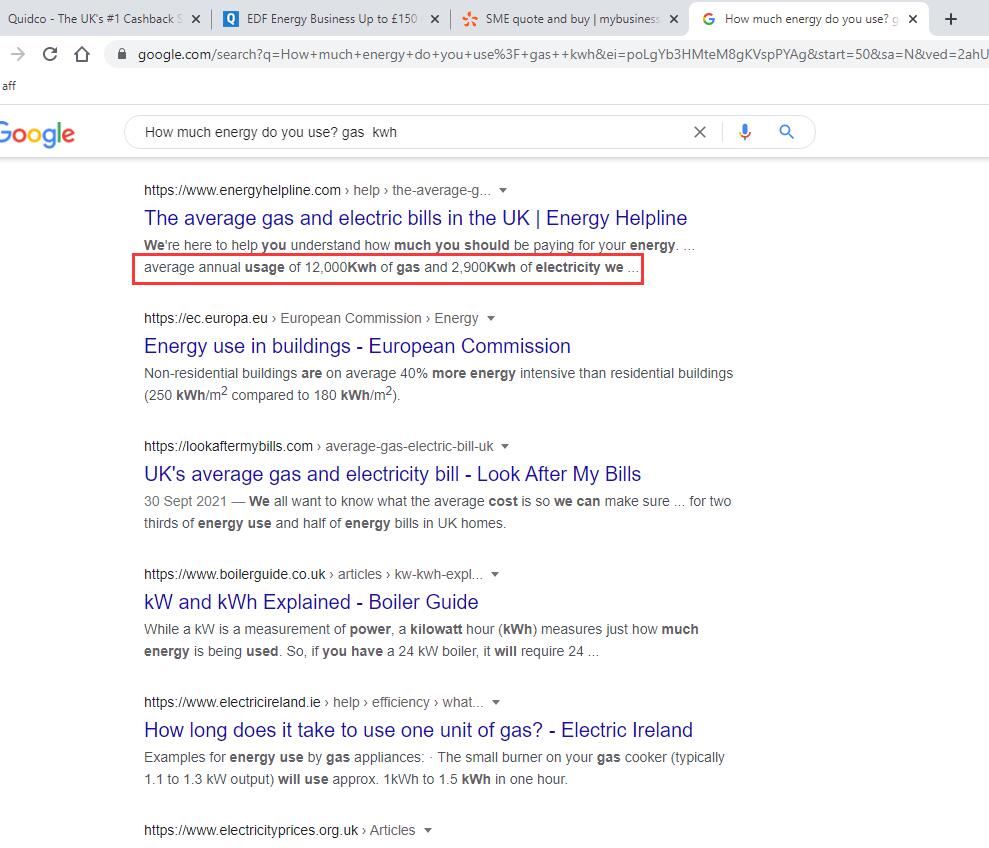The width and height of the screenshot is (989, 848).
Task: Open The average gas and electric bills link
Action: coord(415,218)
